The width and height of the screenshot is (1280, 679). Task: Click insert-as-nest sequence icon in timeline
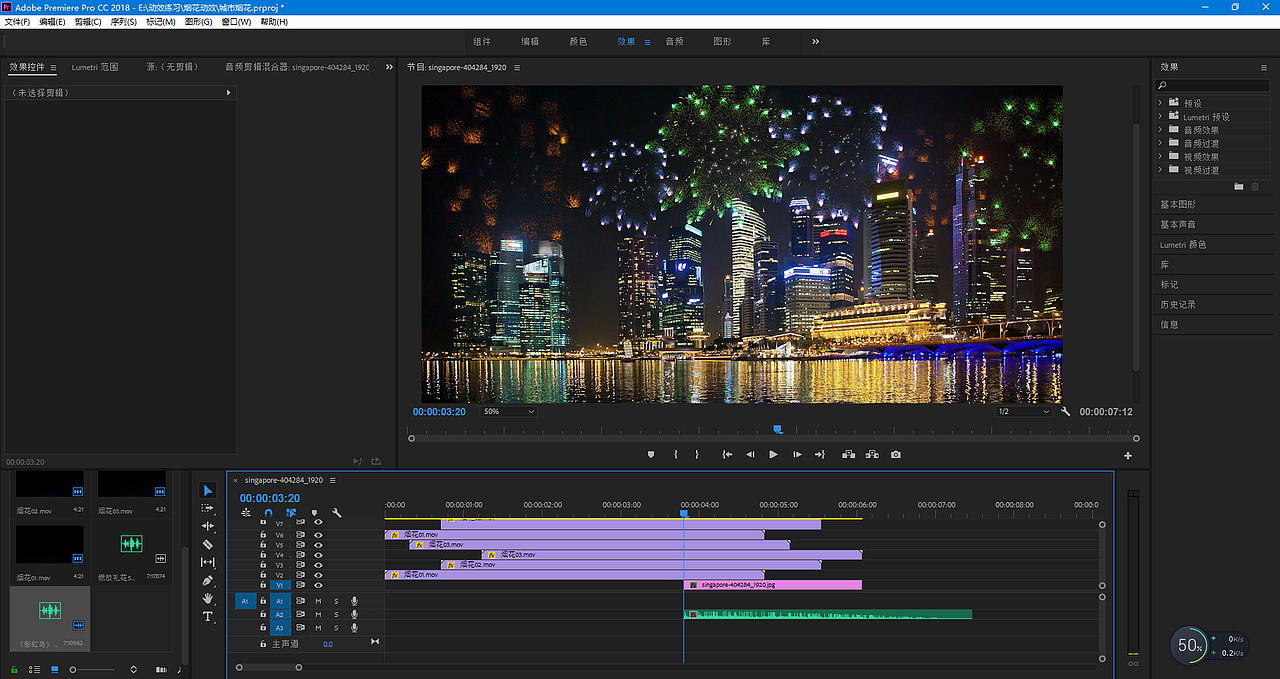pyautogui.click(x=246, y=512)
